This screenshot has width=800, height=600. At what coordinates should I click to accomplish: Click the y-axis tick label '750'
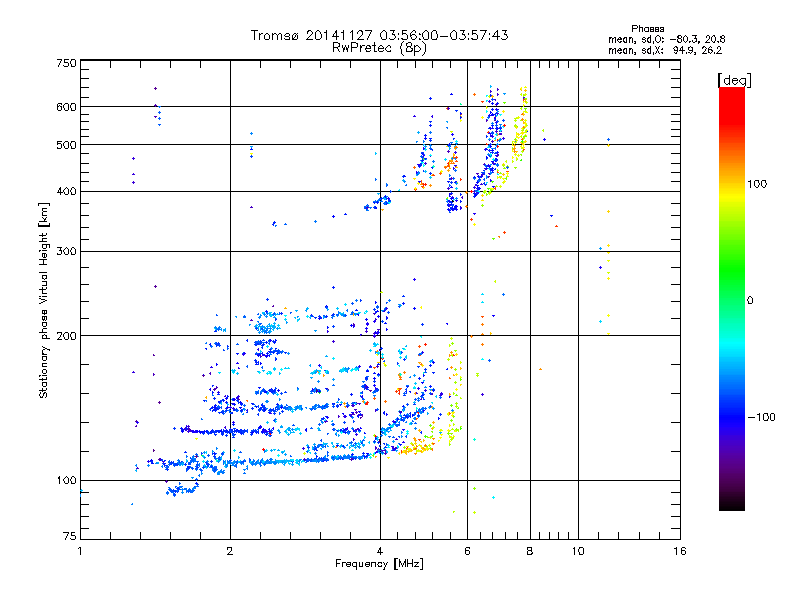click(x=66, y=63)
